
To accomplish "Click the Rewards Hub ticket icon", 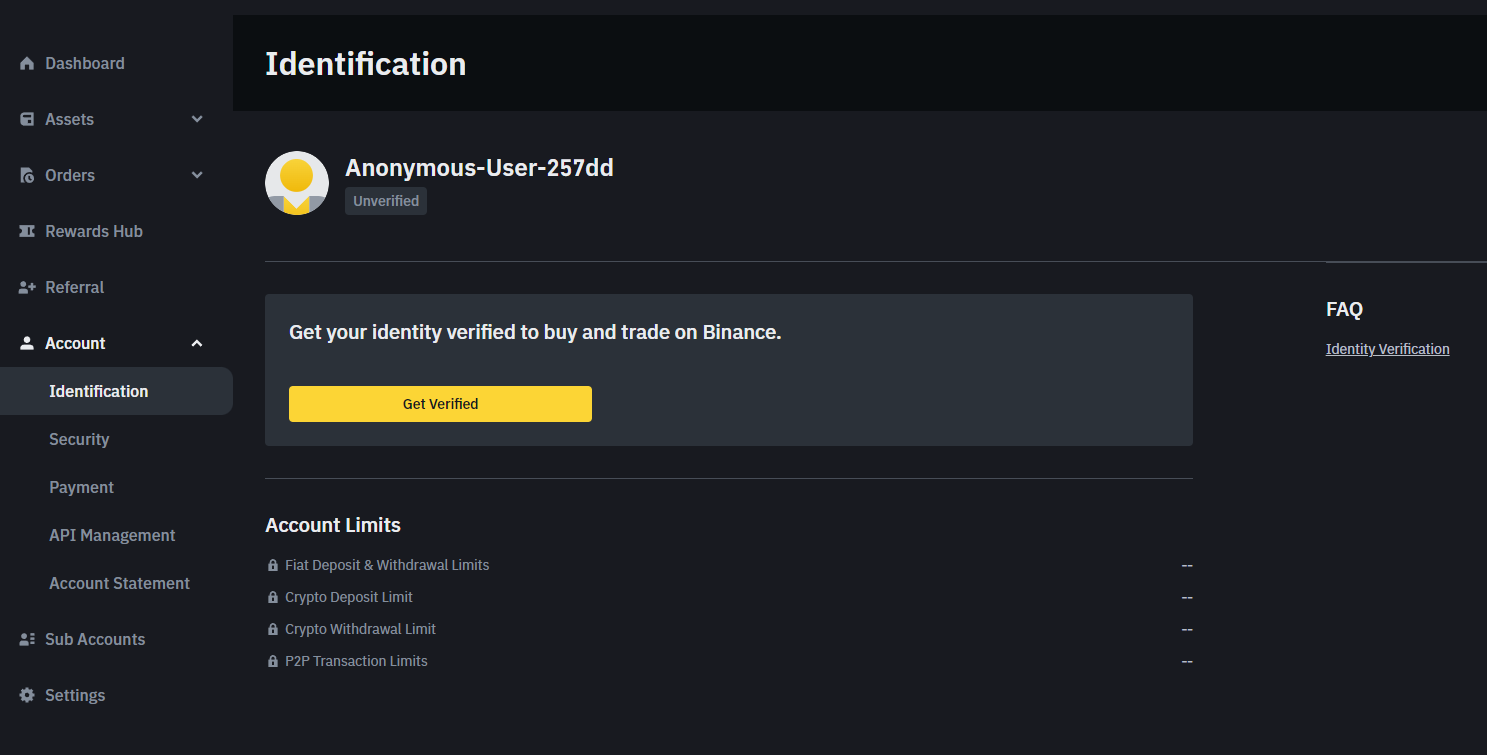I will point(27,231).
